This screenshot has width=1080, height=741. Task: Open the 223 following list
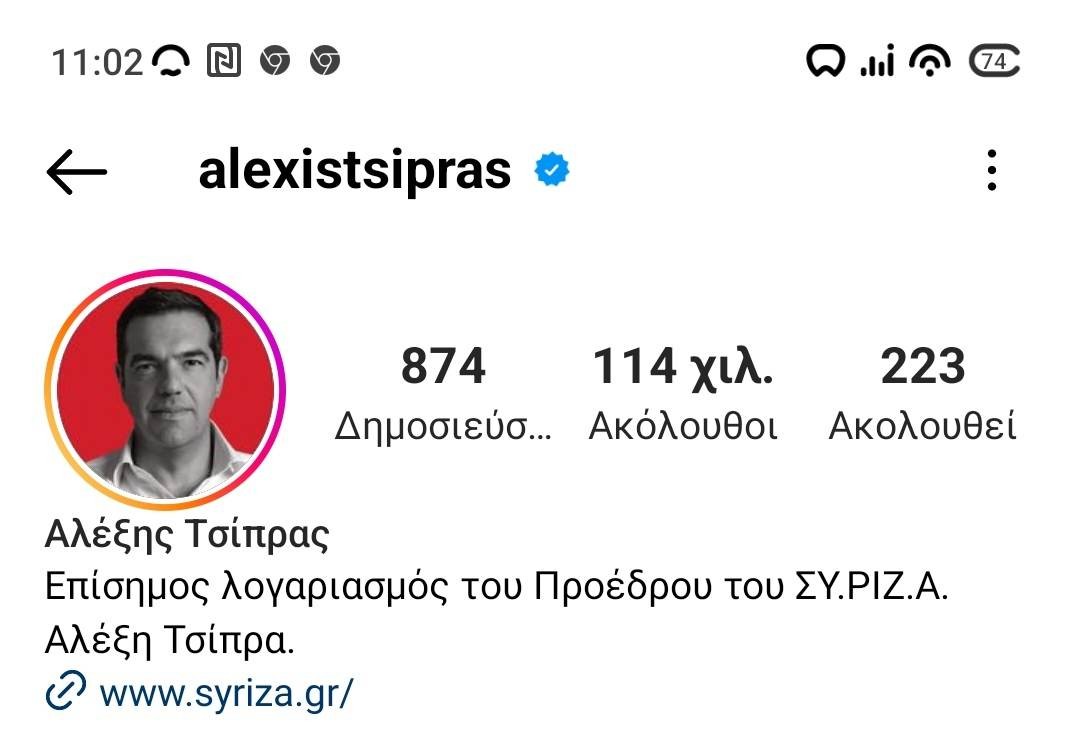click(x=922, y=366)
